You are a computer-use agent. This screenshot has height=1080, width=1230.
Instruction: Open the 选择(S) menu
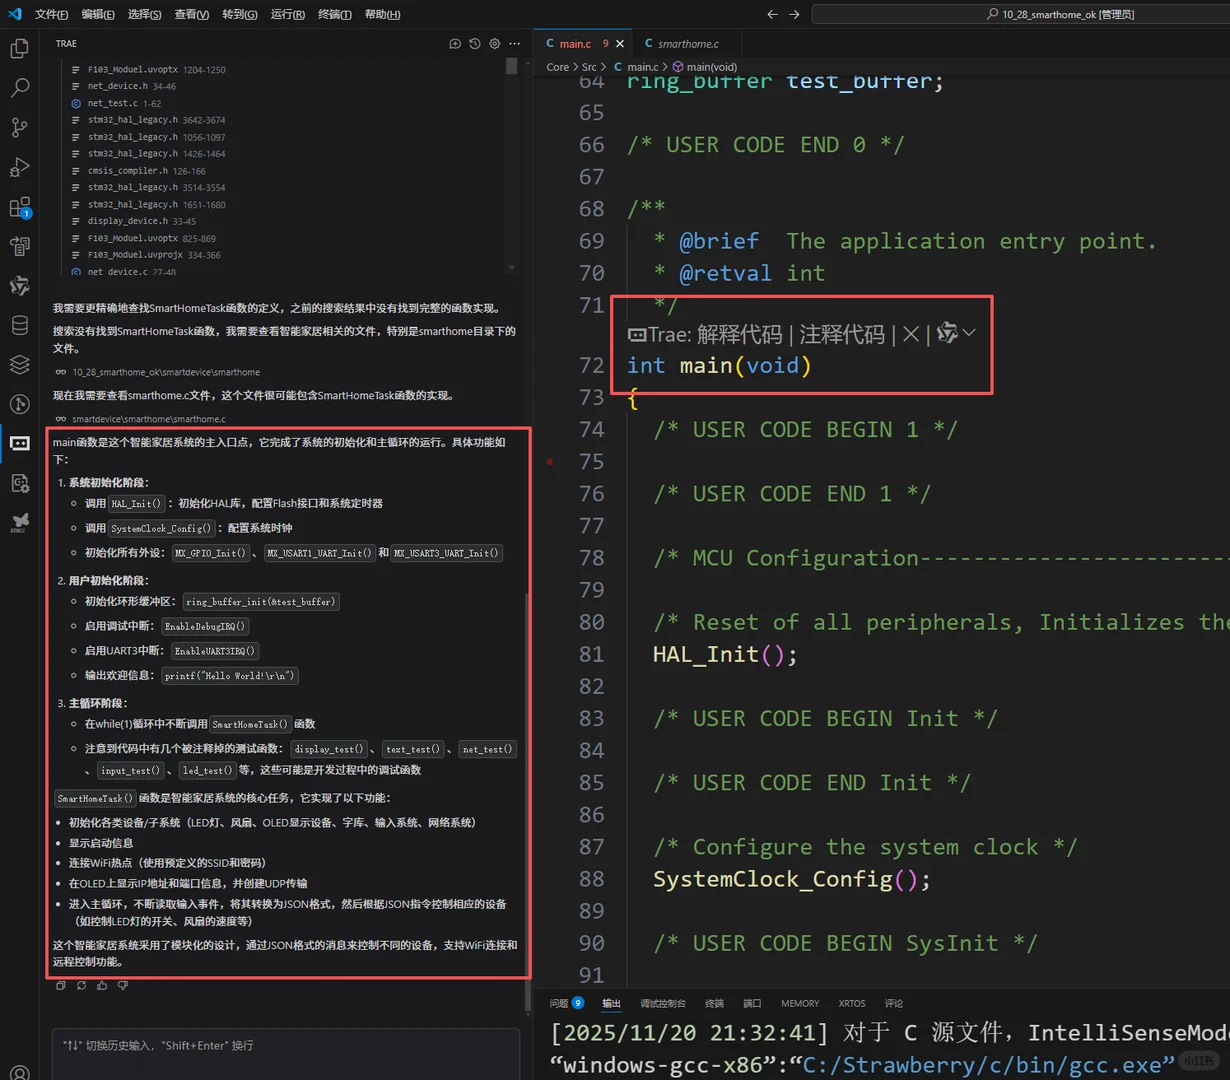[145, 14]
